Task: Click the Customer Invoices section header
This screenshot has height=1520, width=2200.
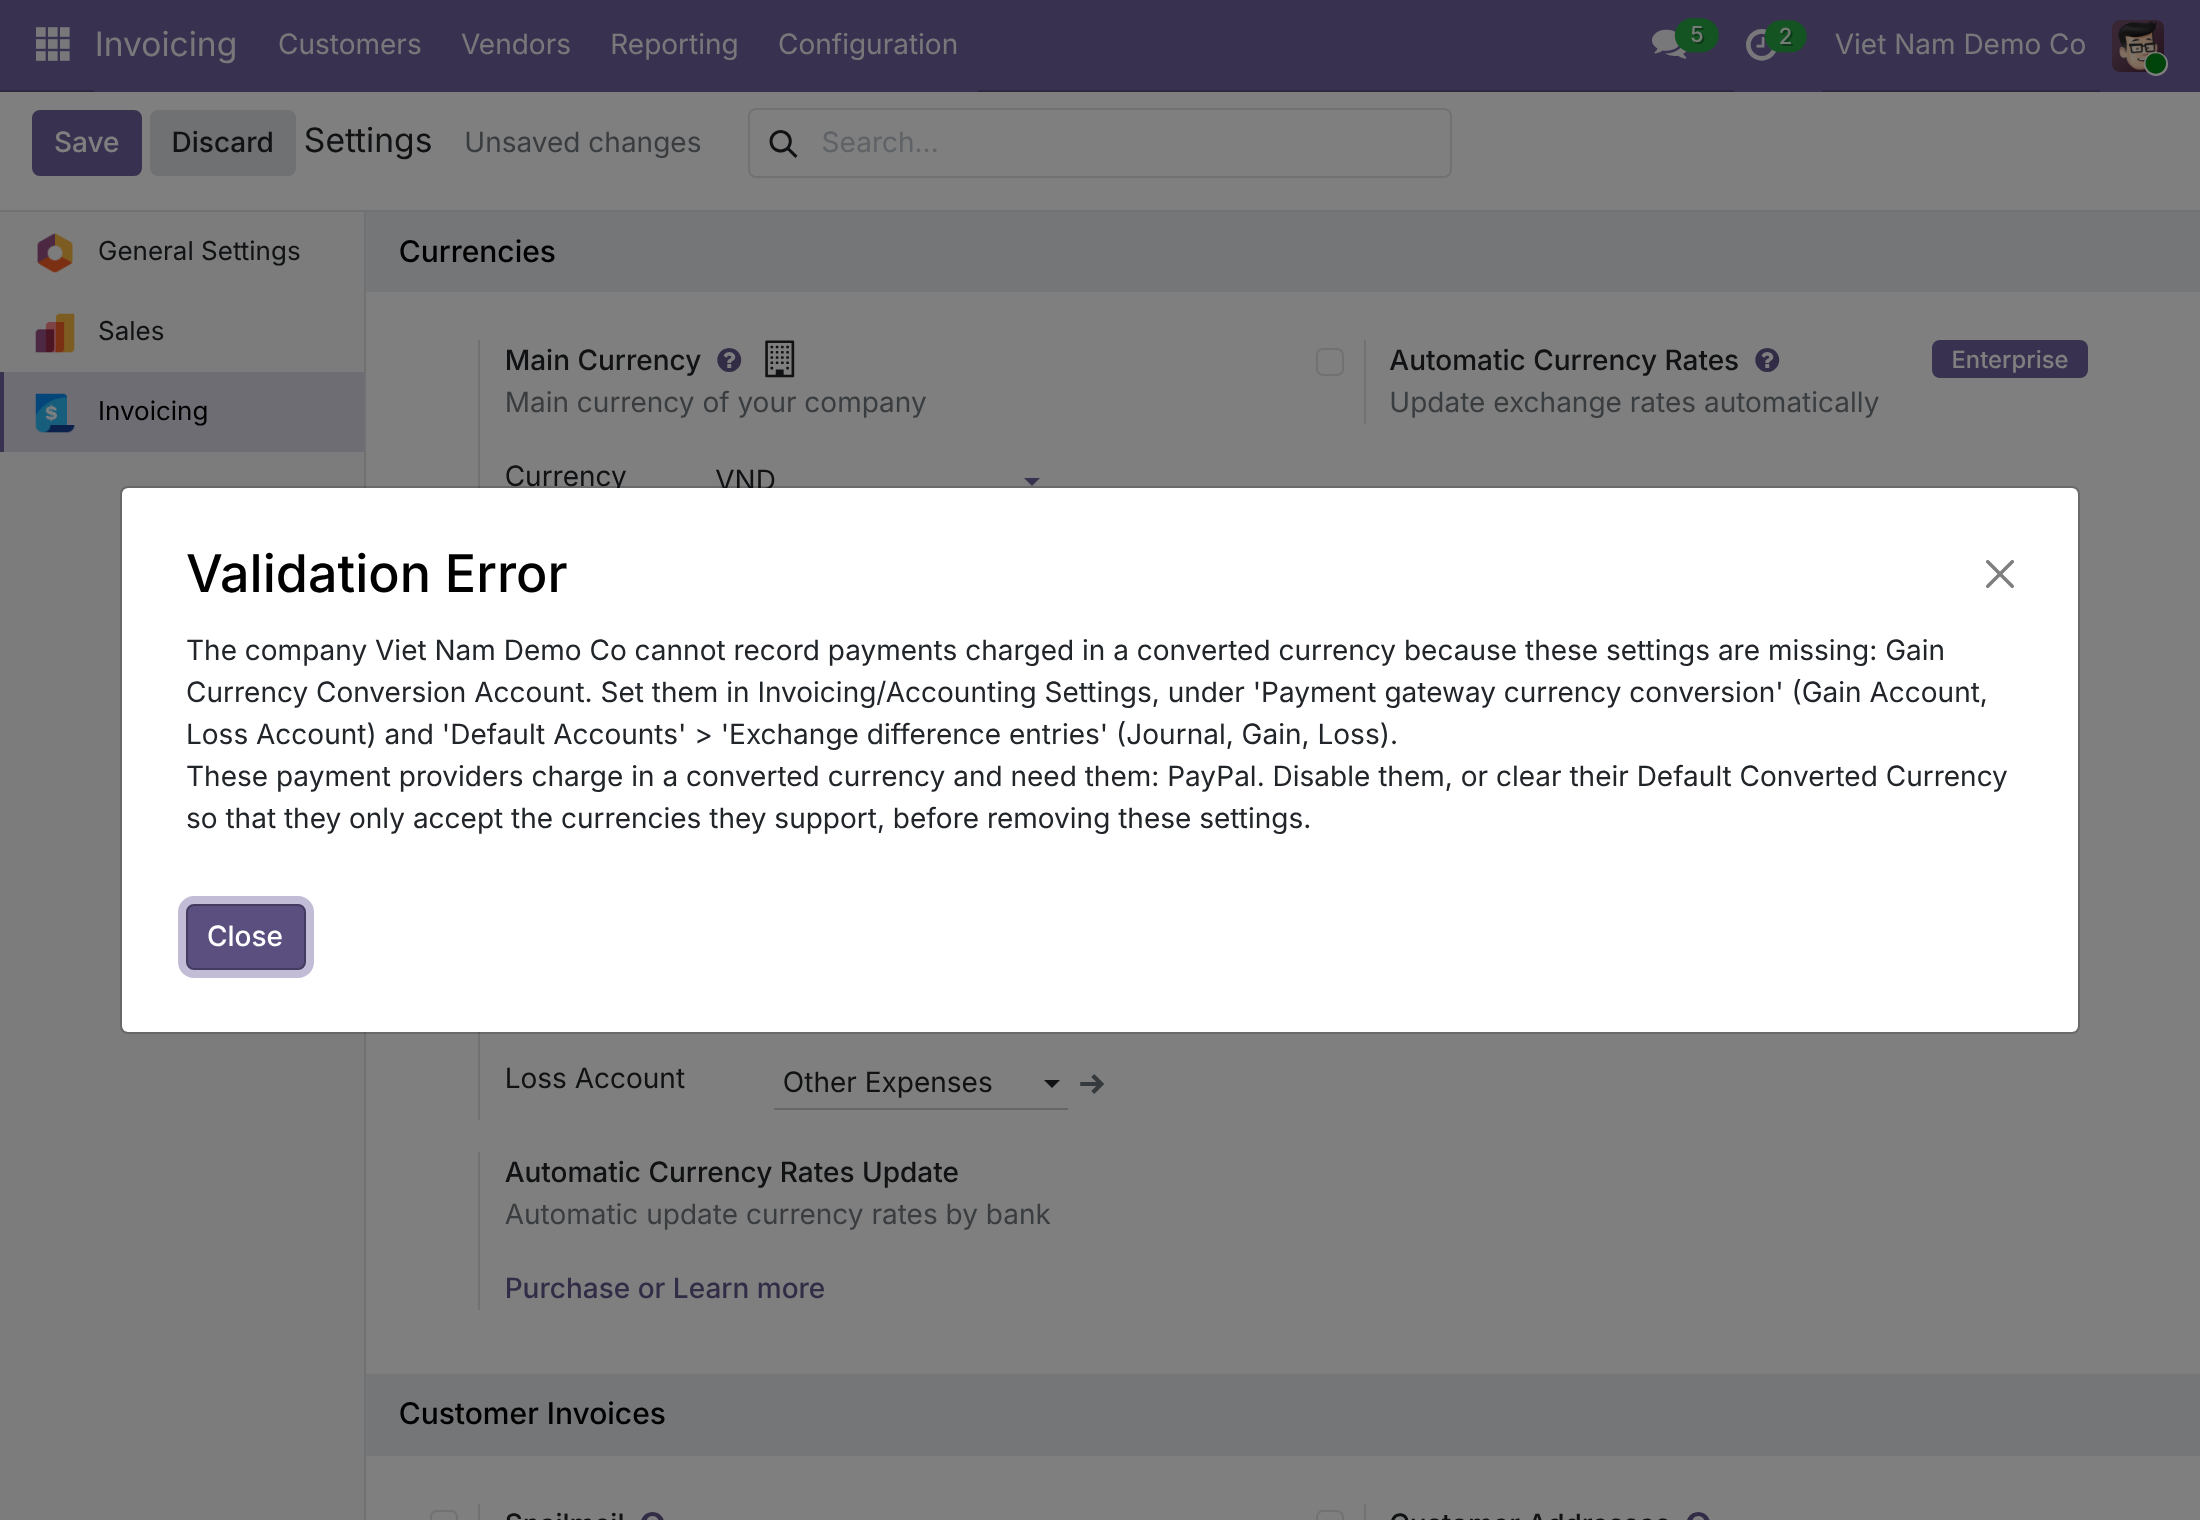Action: click(532, 1414)
